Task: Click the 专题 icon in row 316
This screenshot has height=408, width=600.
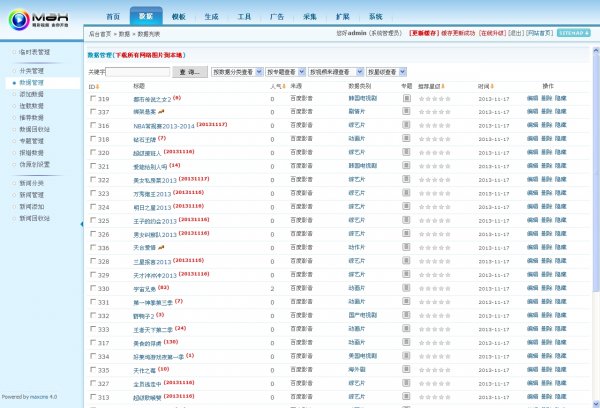Action: 406,125
